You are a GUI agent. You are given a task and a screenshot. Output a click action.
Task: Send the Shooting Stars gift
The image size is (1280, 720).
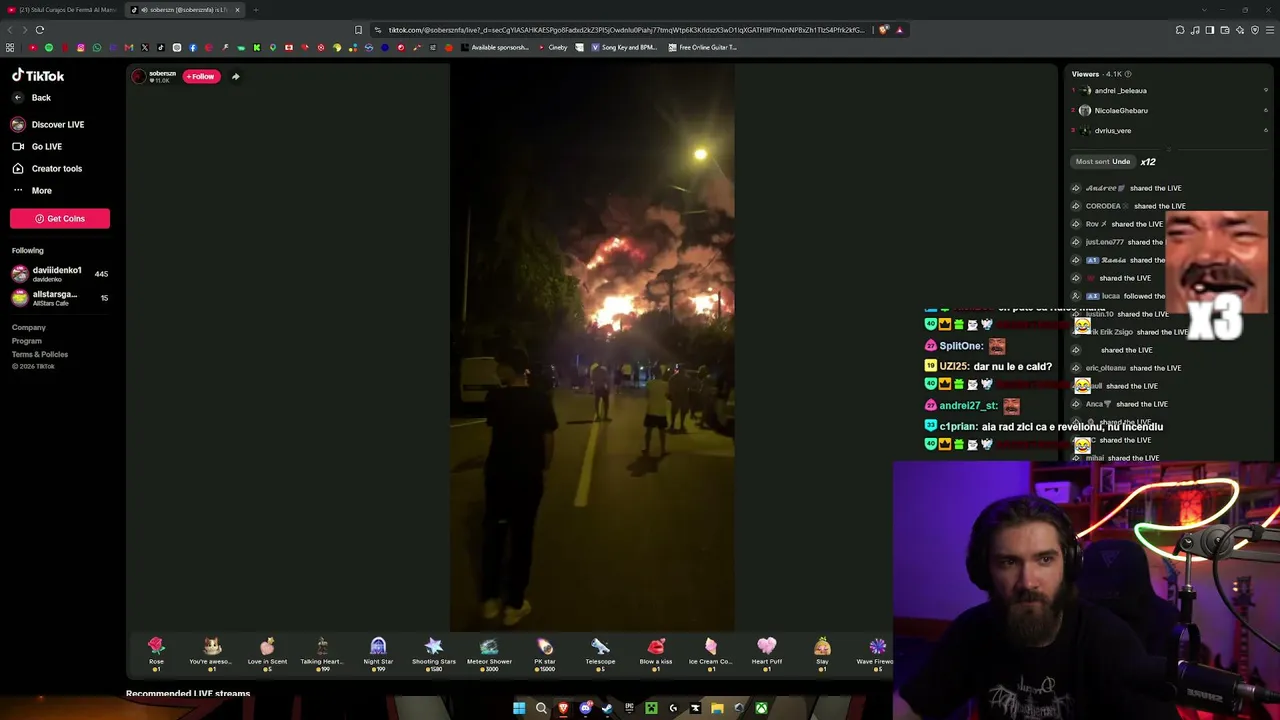[x=434, y=653]
